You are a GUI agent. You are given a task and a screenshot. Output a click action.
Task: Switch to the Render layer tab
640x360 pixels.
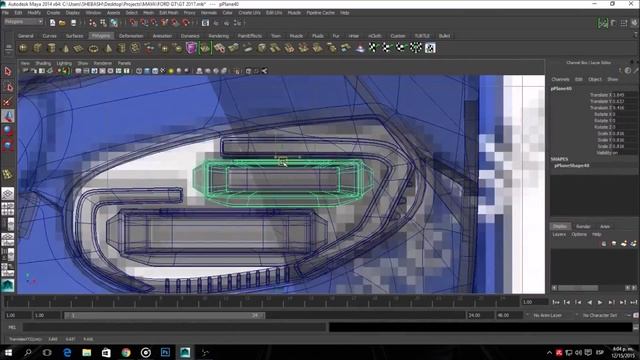583,227
